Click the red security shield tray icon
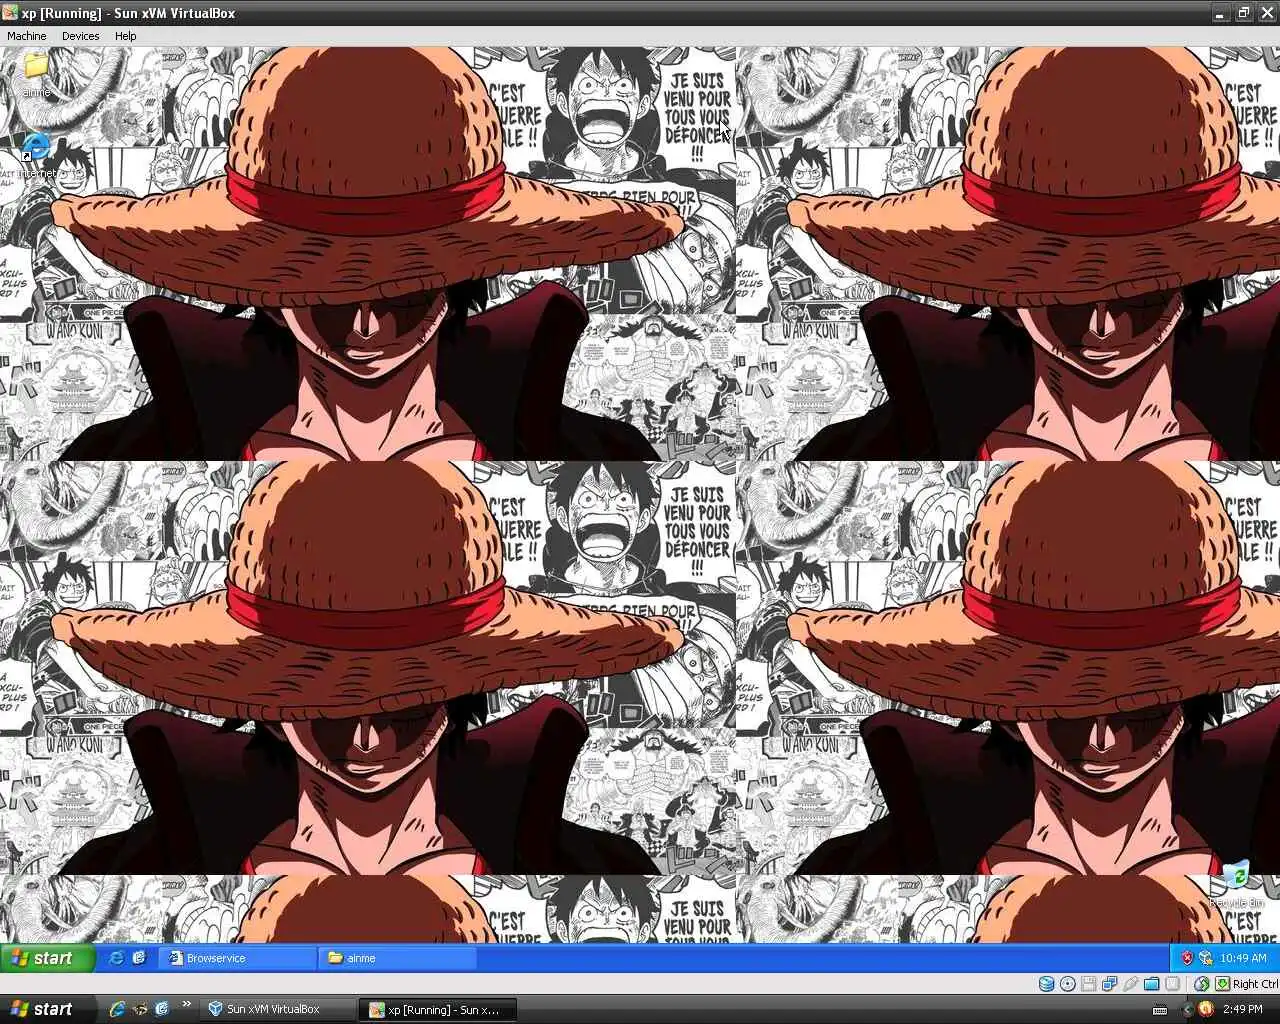The height and width of the screenshot is (1024, 1280). pyautogui.click(x=1187, y=958)
